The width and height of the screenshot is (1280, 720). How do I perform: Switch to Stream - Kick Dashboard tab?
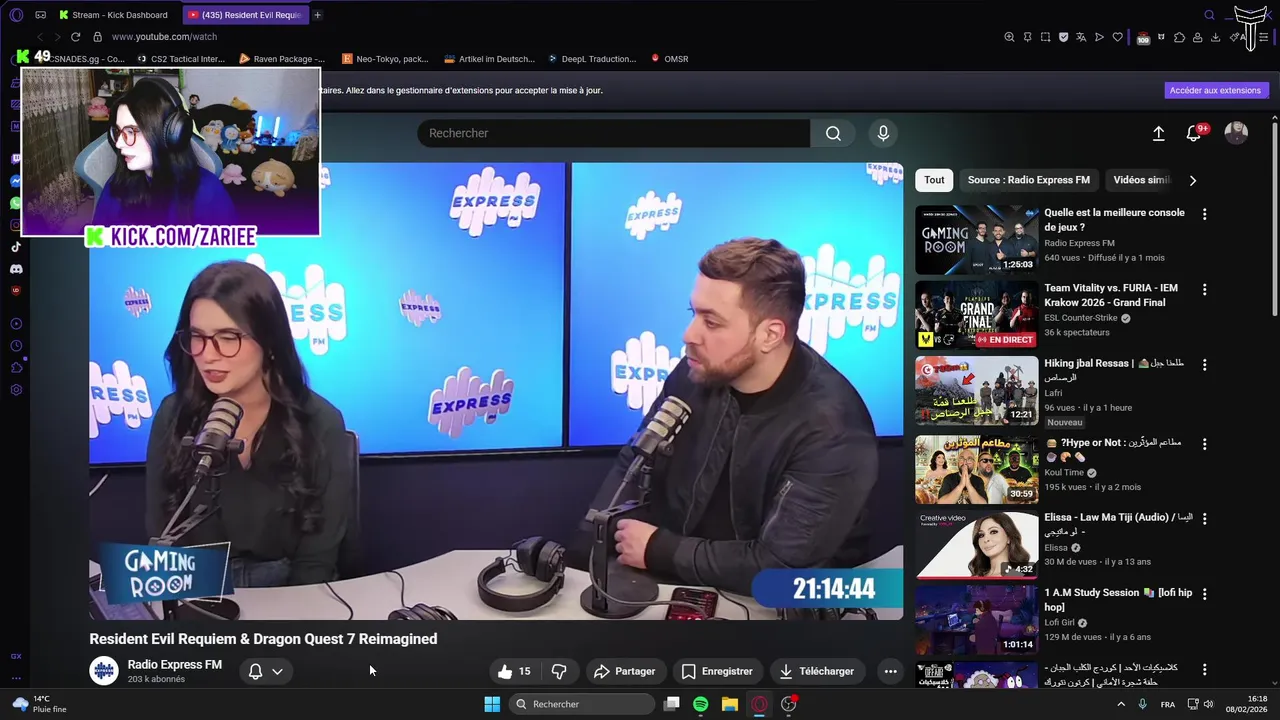(113, 15)
